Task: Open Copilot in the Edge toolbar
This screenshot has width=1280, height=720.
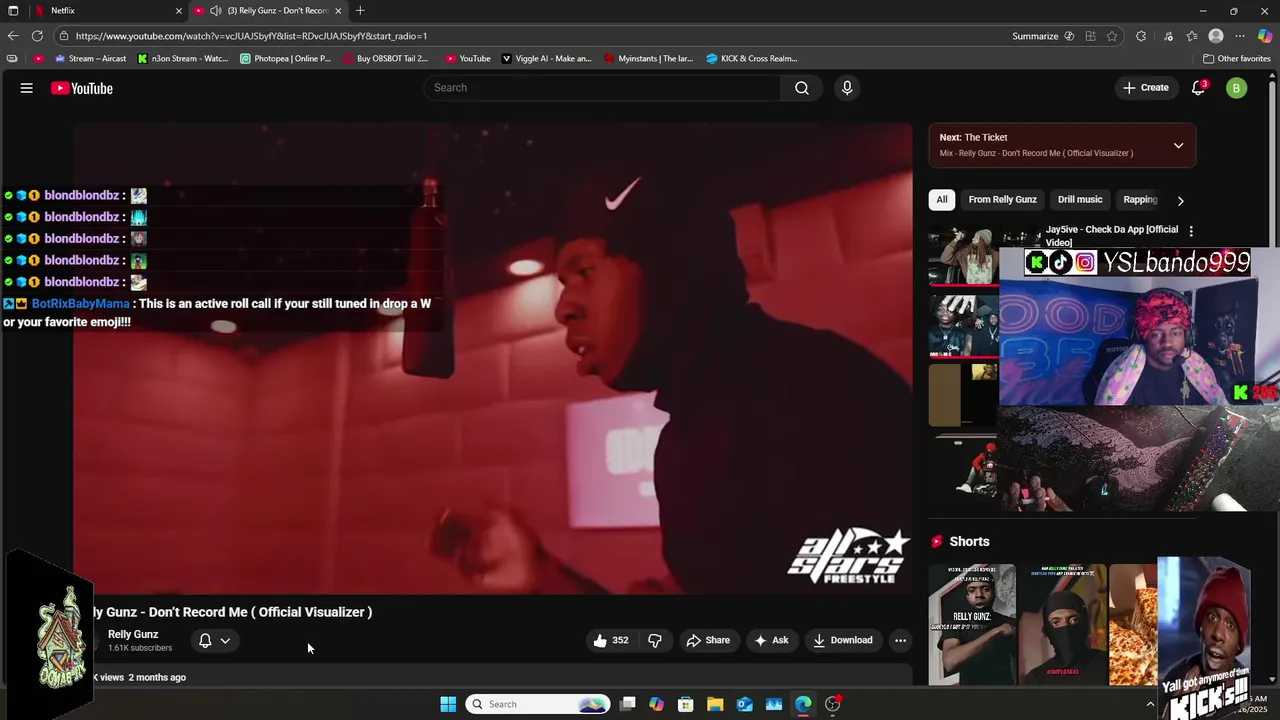Action: point(1265,36)
